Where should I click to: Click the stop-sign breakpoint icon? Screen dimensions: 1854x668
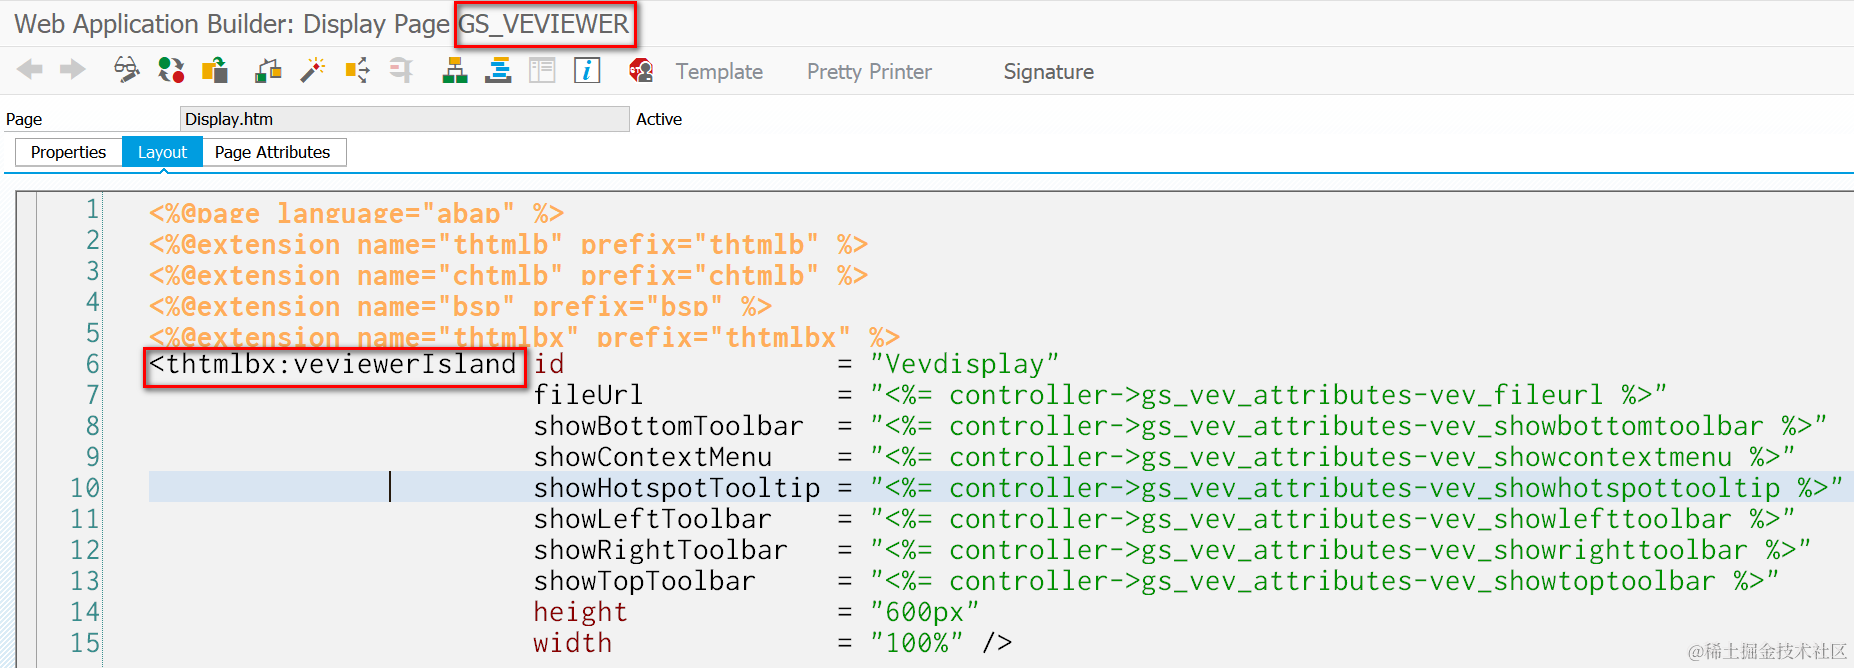tap(641, 70)
